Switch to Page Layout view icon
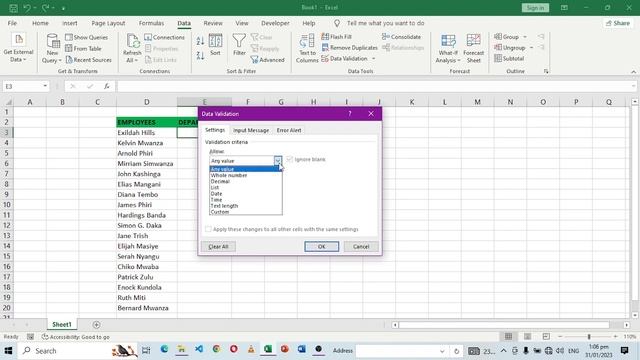Image resolution: width=640 pixels, height=360 pixels. [527, 337]
